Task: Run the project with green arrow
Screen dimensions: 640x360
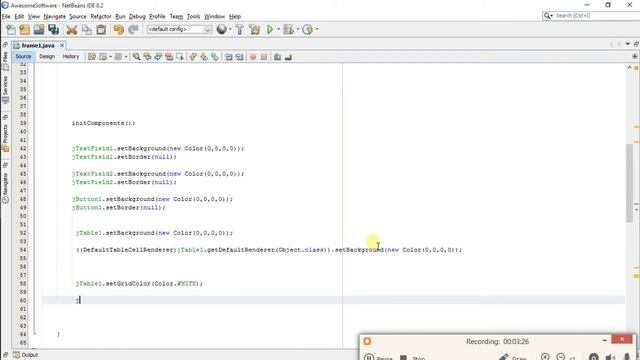Action: [270, 29]
